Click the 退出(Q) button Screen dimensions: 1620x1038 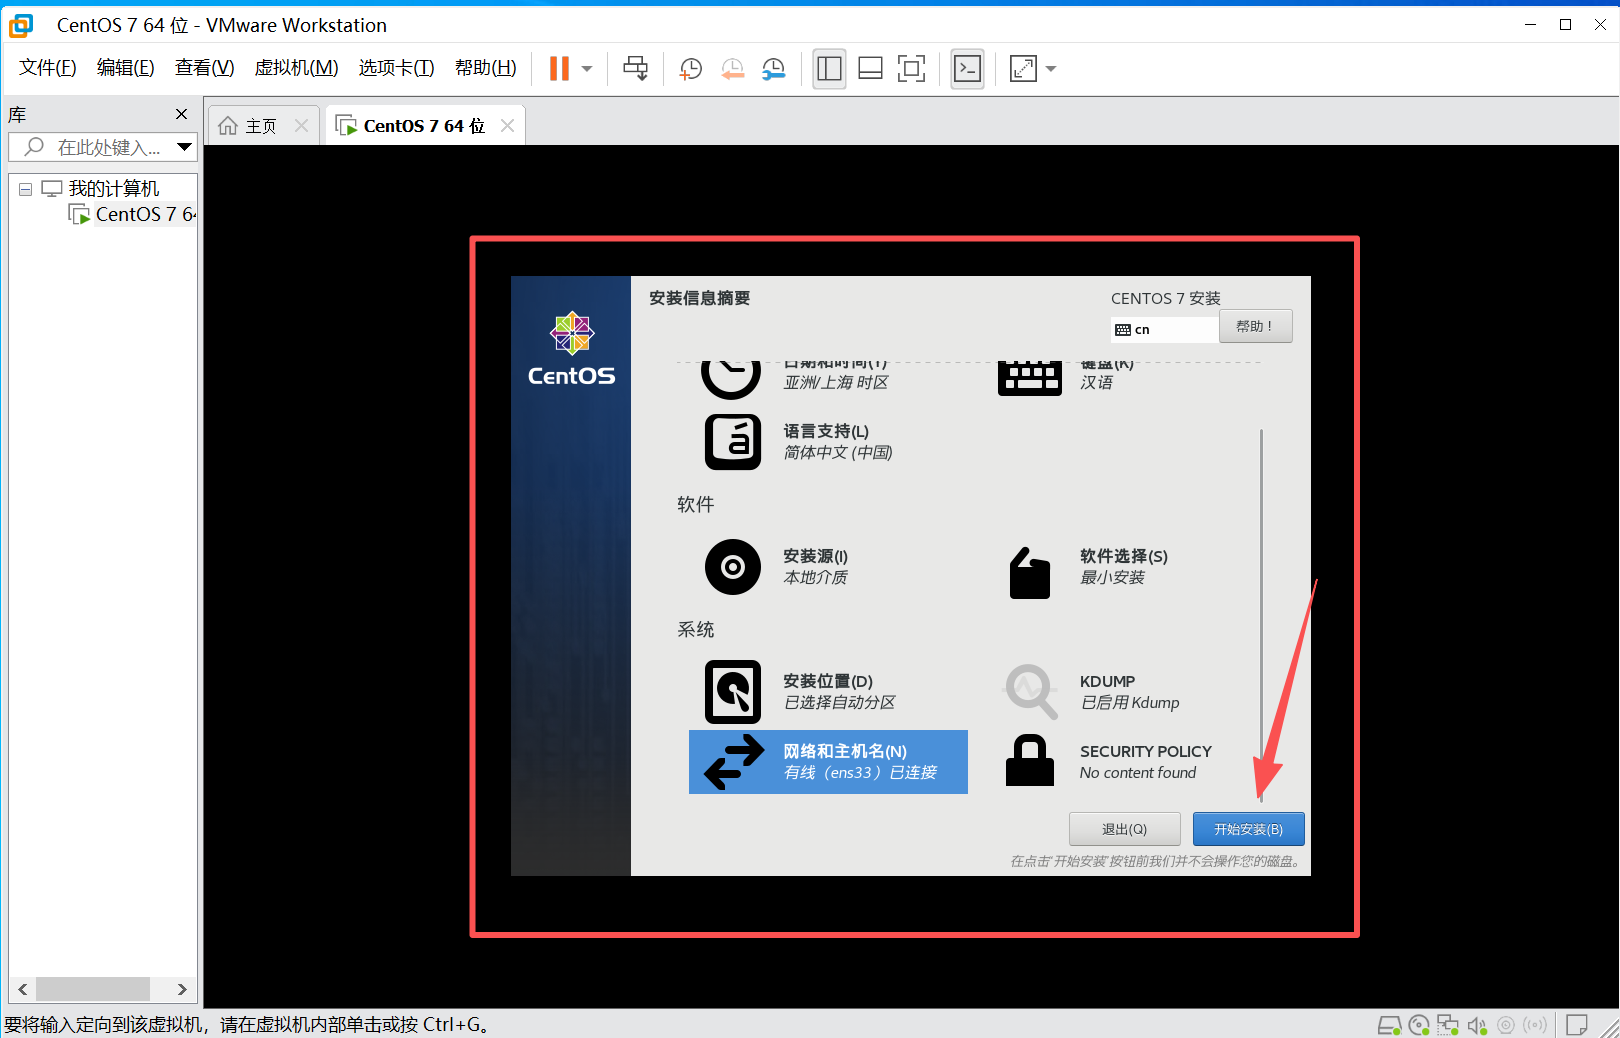click(1124, 829)
